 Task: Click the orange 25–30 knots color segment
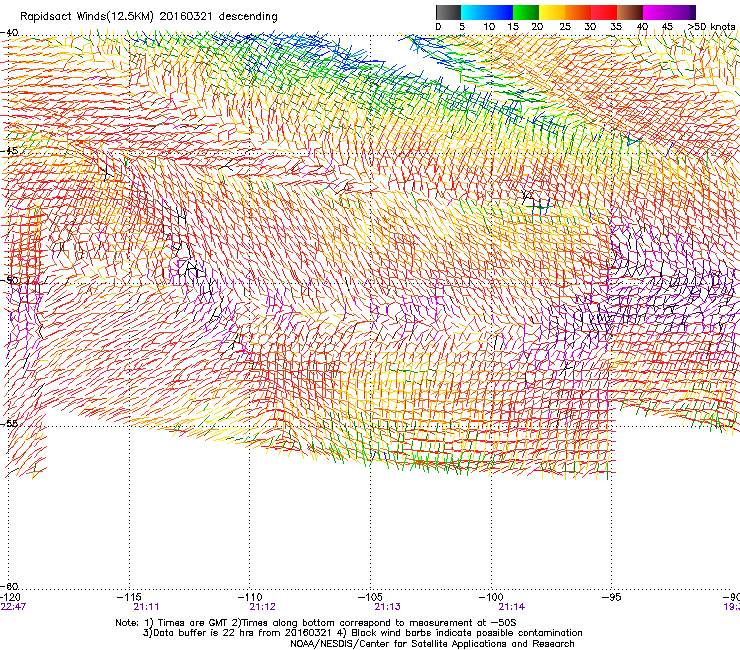[578, 12]
